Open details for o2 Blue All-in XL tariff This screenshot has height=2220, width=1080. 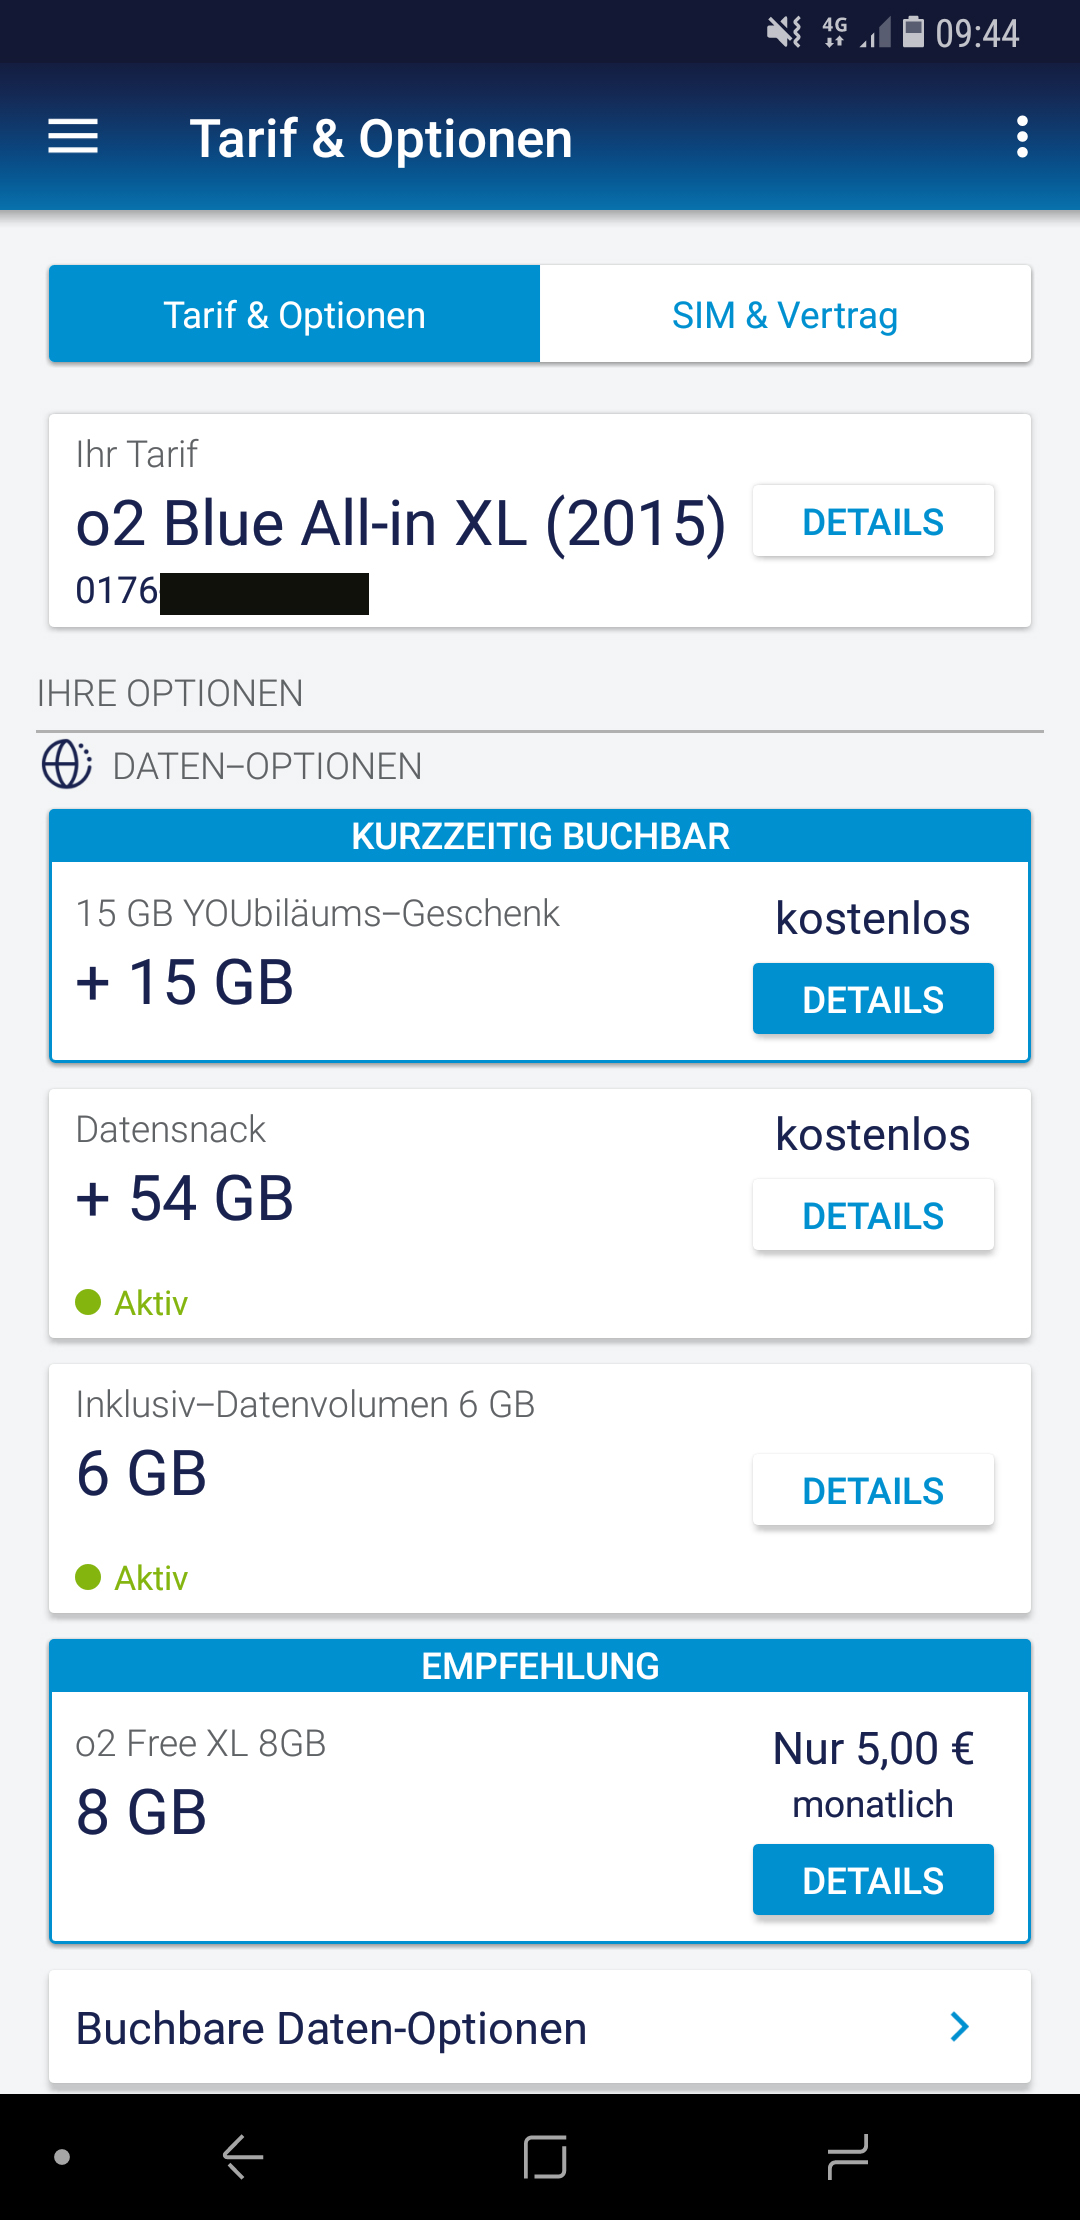pyautogui.click(x=873, y=522)
